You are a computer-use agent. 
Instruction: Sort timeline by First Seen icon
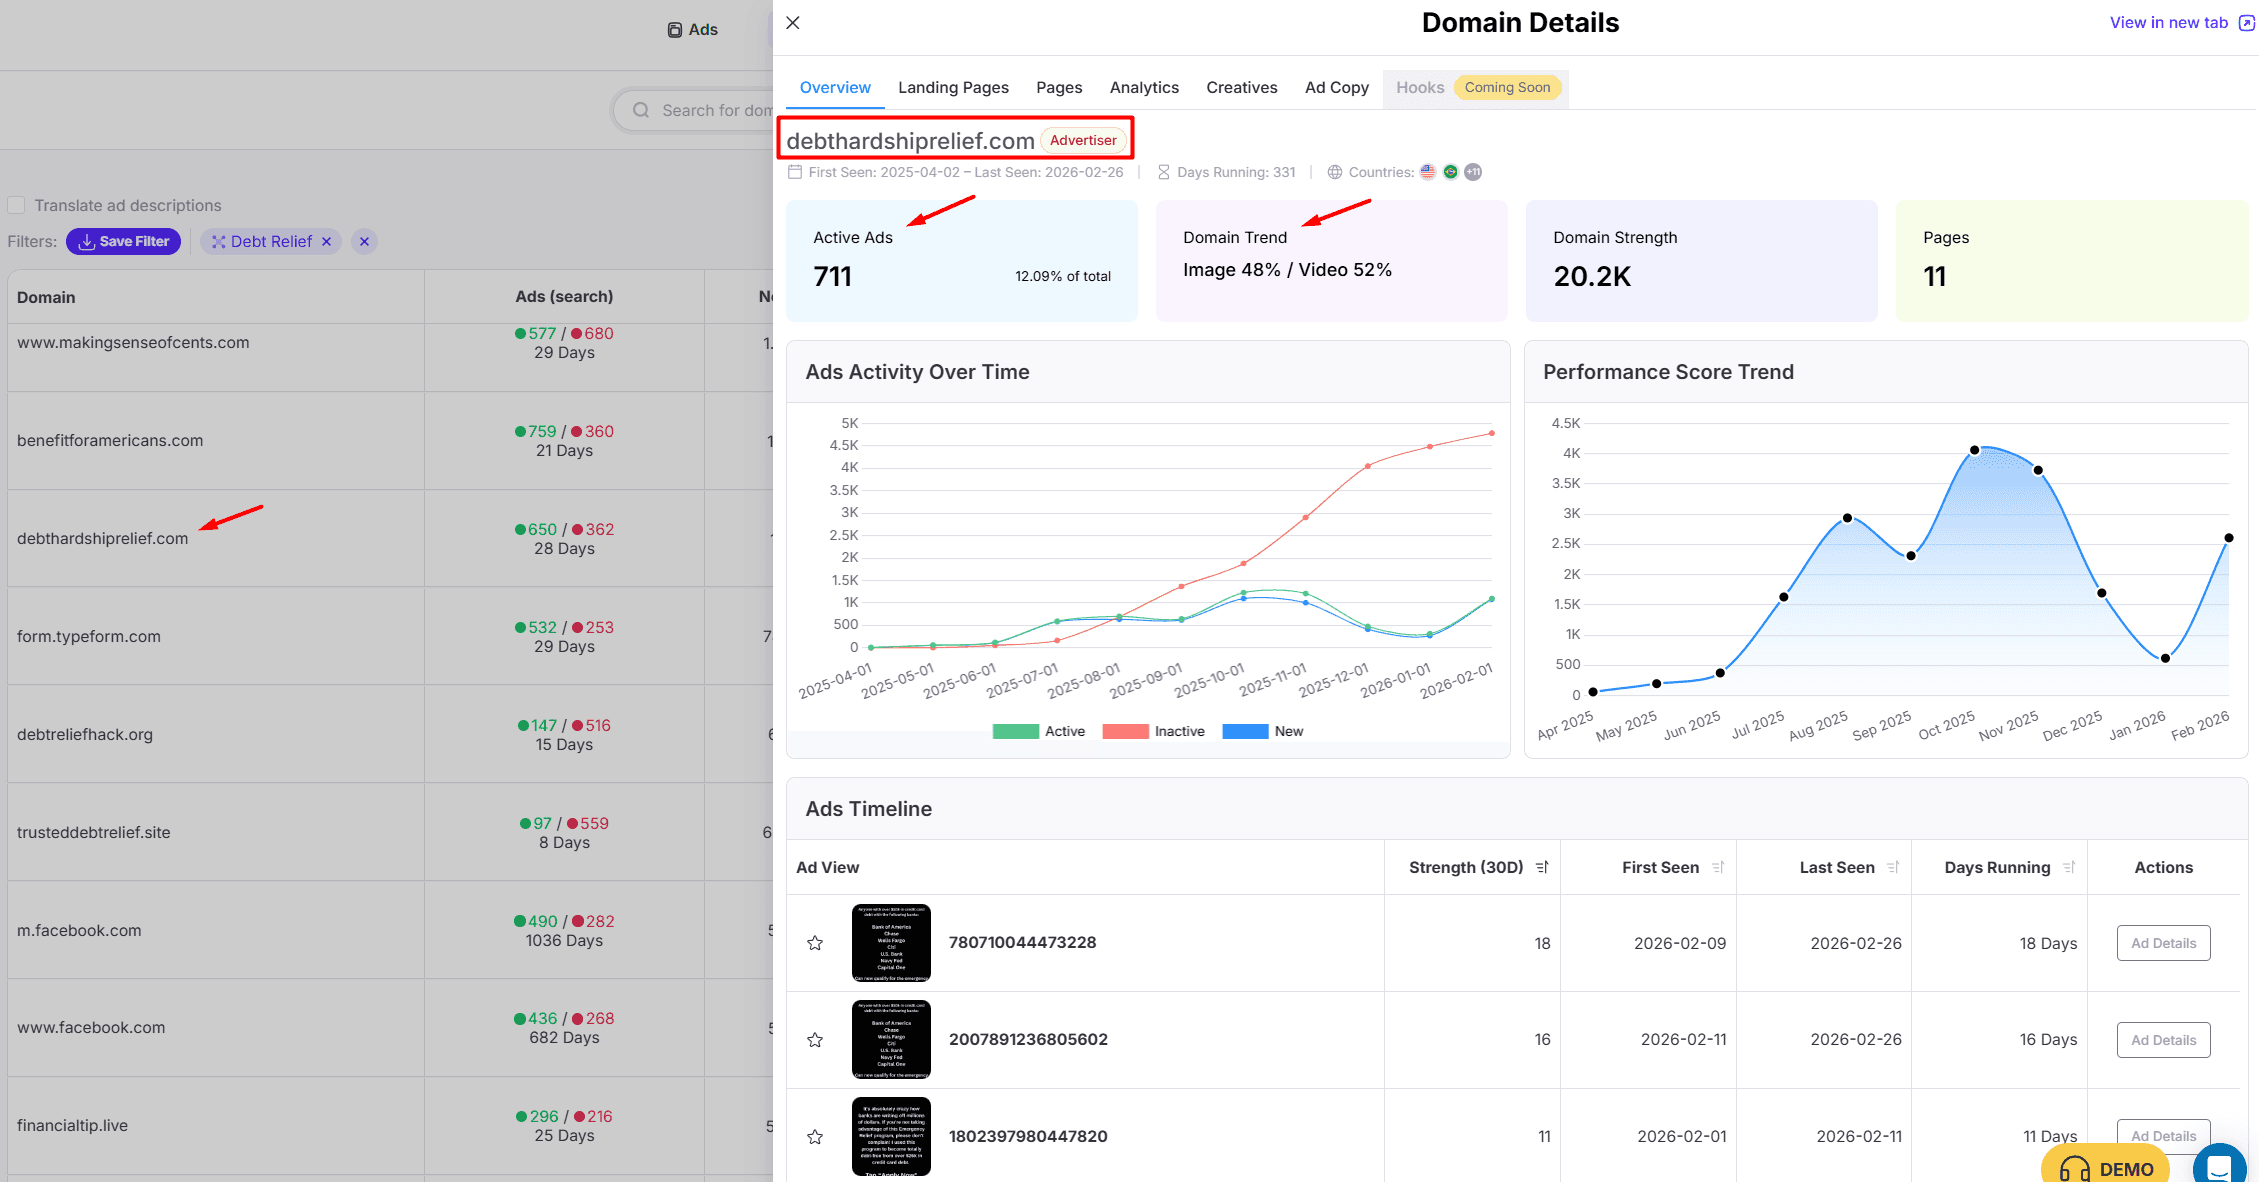click(x=1718, y=867)
